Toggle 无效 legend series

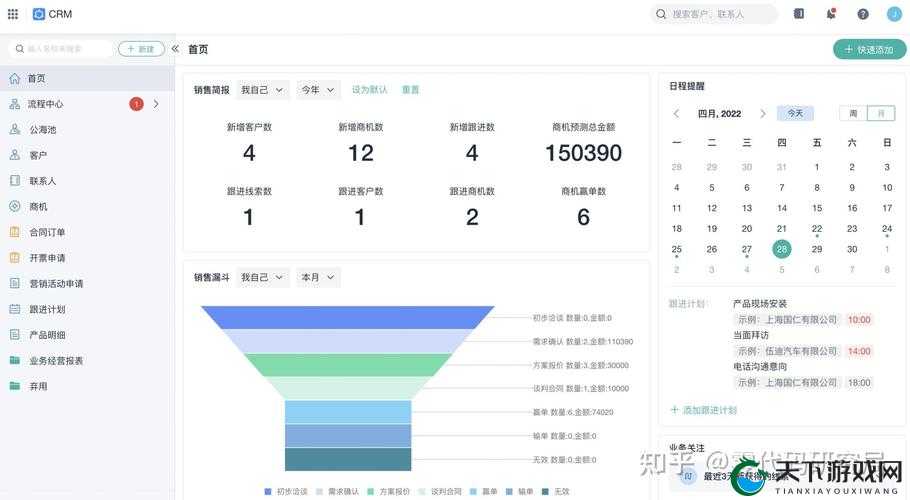(555, 491)
